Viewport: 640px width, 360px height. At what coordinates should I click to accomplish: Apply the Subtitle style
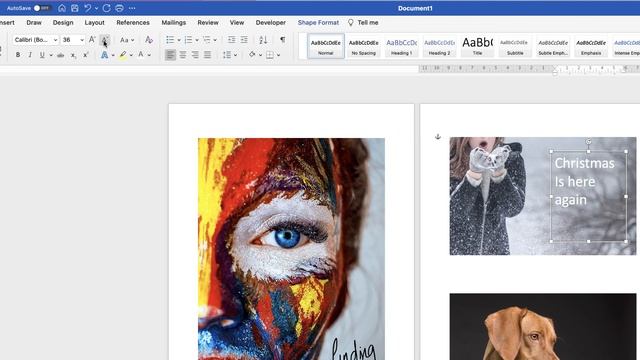pos(515,46)
